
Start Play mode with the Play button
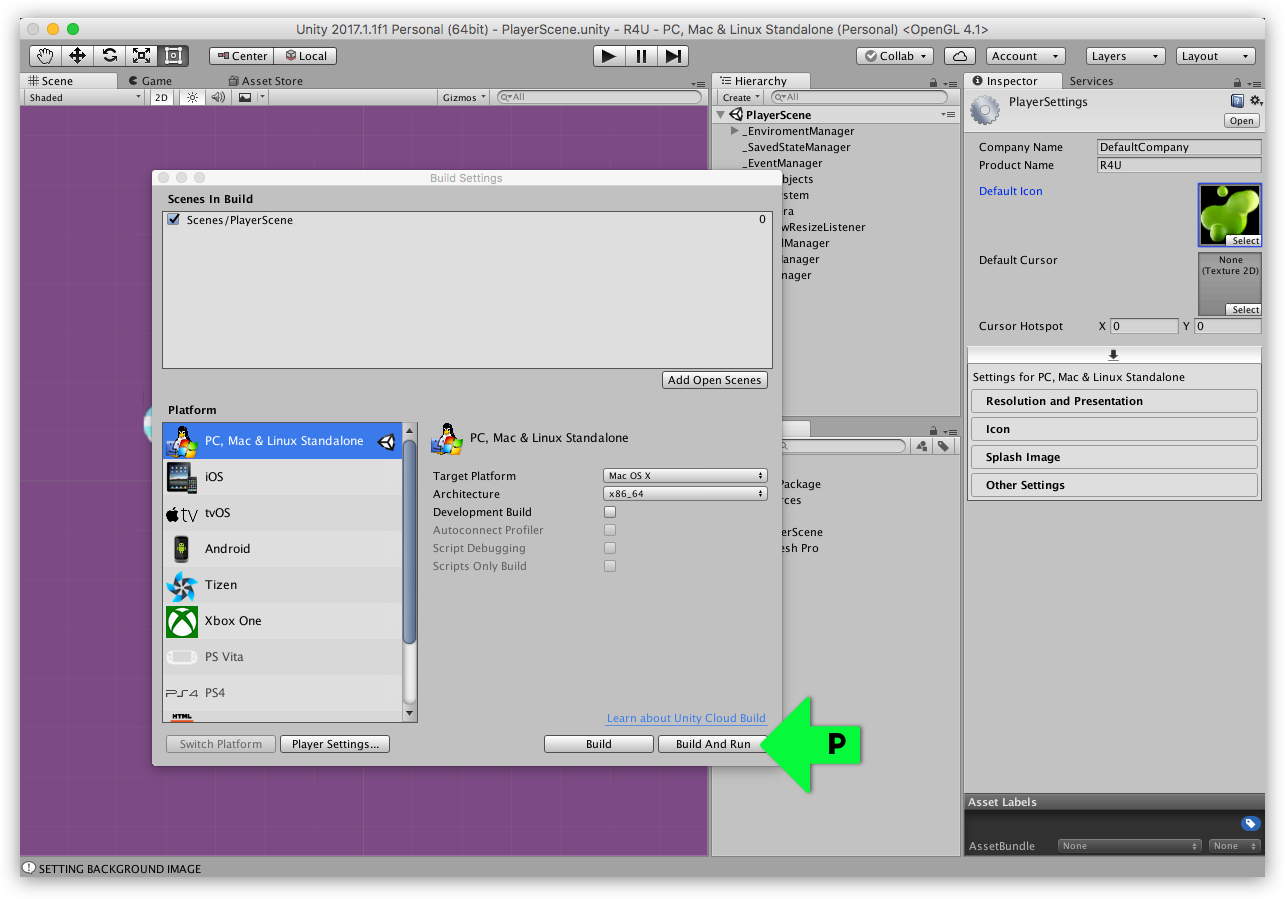[x=608, y=56]
